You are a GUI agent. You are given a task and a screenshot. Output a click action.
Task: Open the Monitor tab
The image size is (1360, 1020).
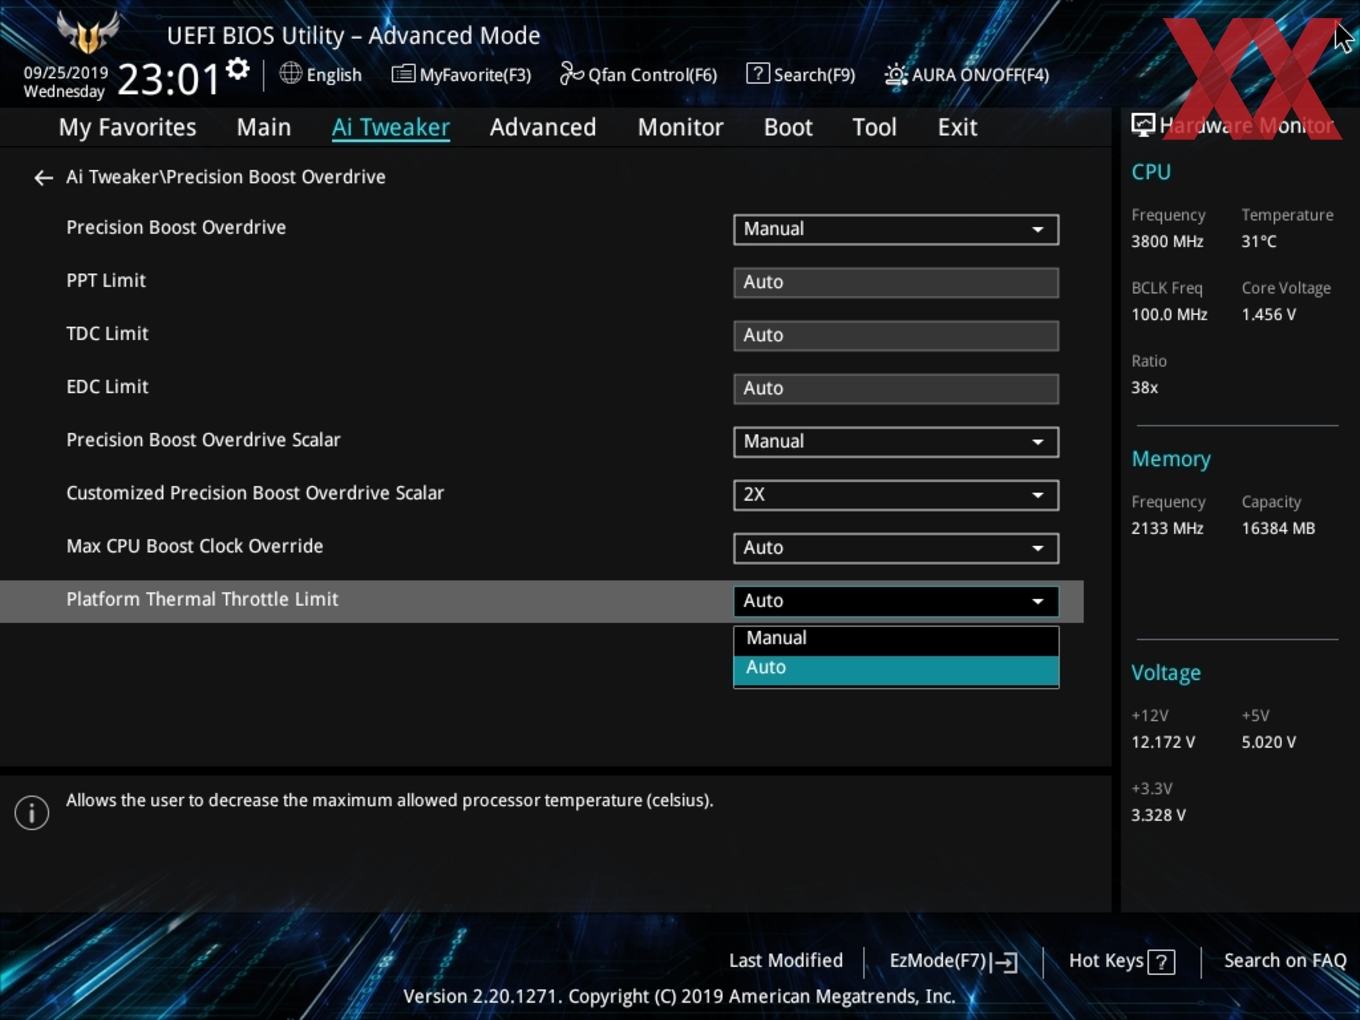680,127
